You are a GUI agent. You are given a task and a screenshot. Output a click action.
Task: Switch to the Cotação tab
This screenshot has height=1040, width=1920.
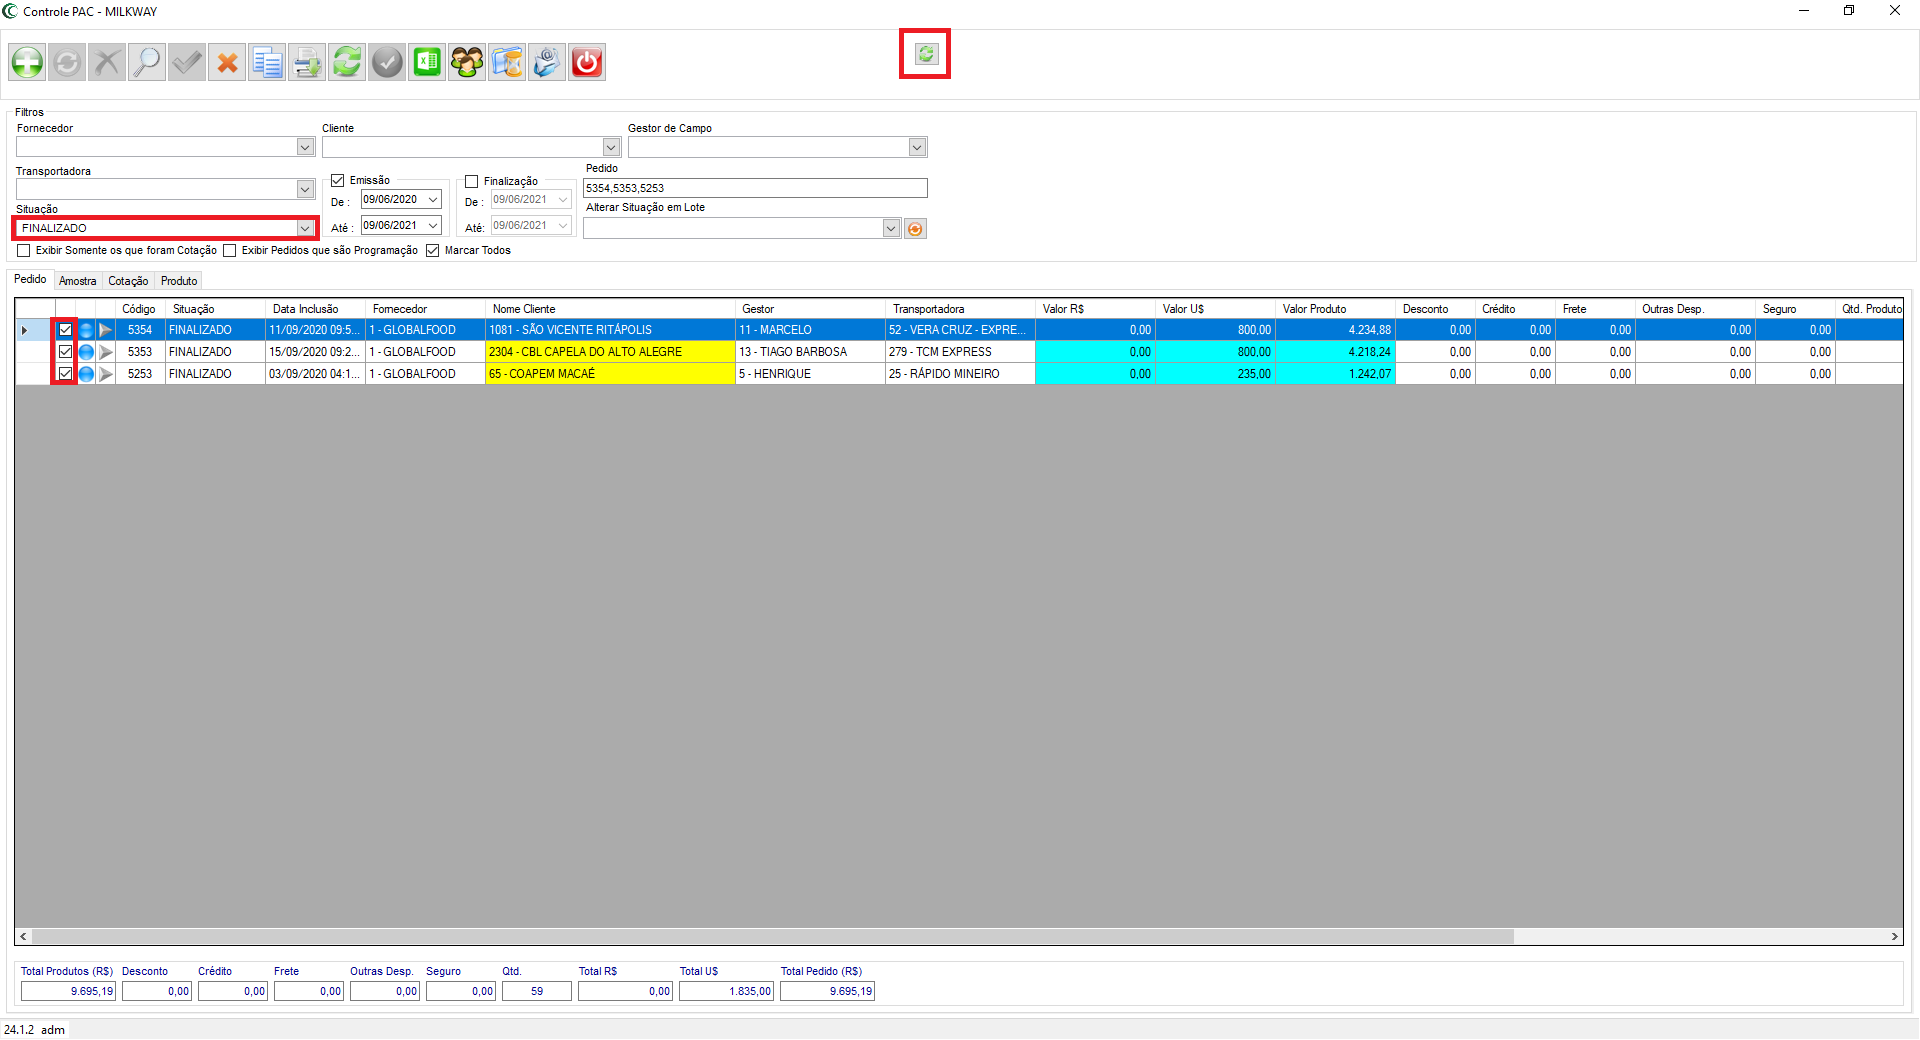point(128,281)
